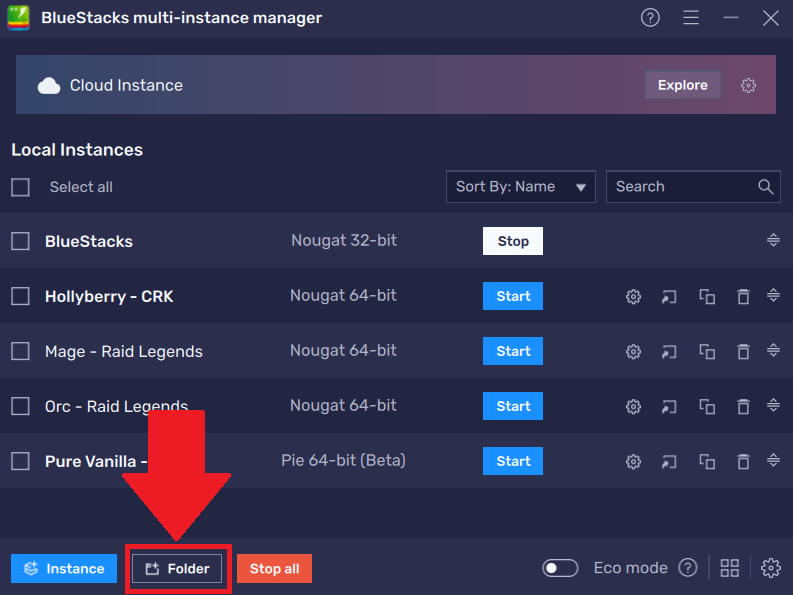Image resolution: width=793 pixels, height=595 pixels.
Task: Click the Explore button
Action: (x=683, y=85)
